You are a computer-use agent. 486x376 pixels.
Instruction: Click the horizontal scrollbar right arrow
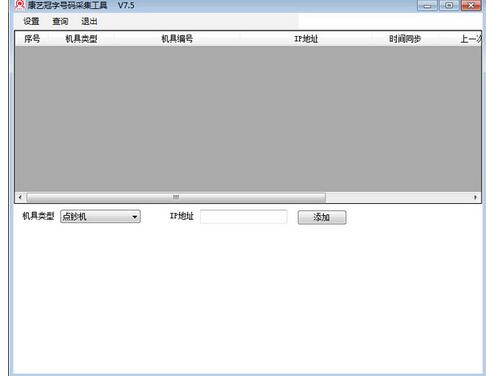pos(475,197)
